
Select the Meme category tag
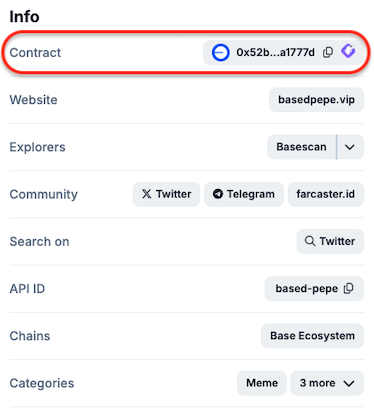point(262,383)
